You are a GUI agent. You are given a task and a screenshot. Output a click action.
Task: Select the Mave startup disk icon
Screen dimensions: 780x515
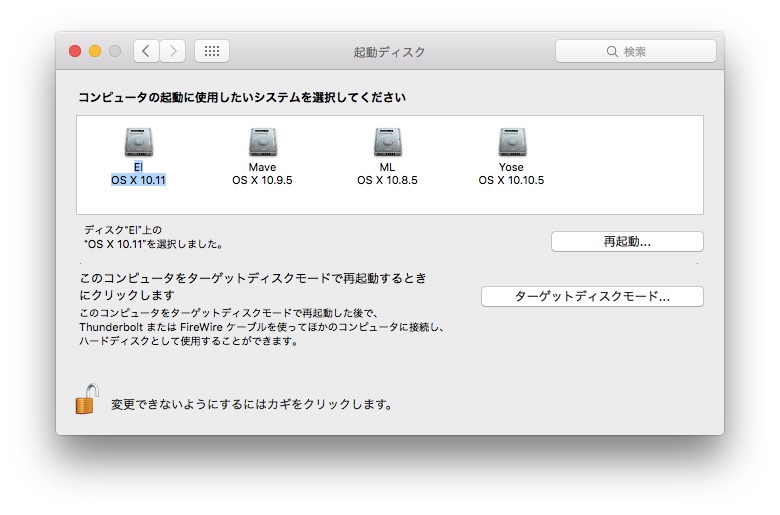pyautogui.click(x=263, y=142)
